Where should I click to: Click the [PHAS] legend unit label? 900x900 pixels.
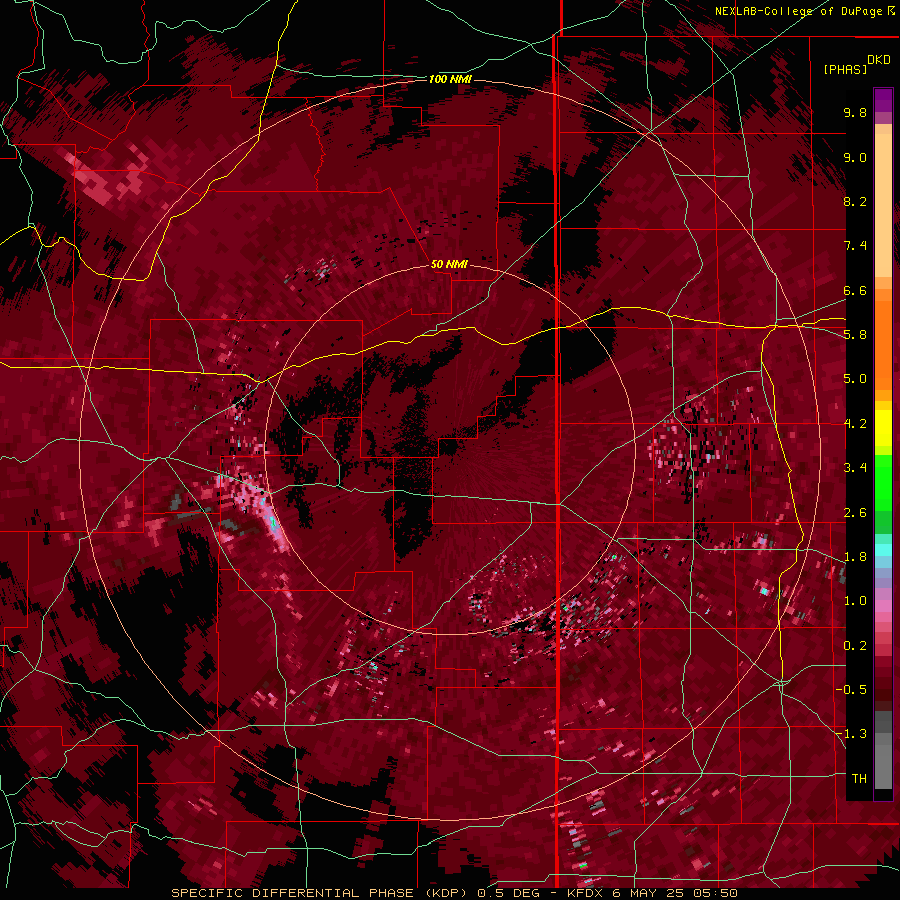coord(845,69)
